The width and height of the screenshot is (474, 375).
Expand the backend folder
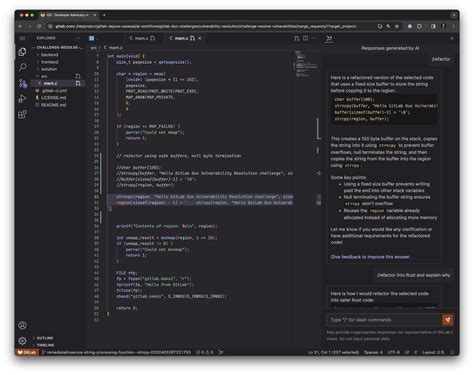pyautogui.click(x=49, y=55)
